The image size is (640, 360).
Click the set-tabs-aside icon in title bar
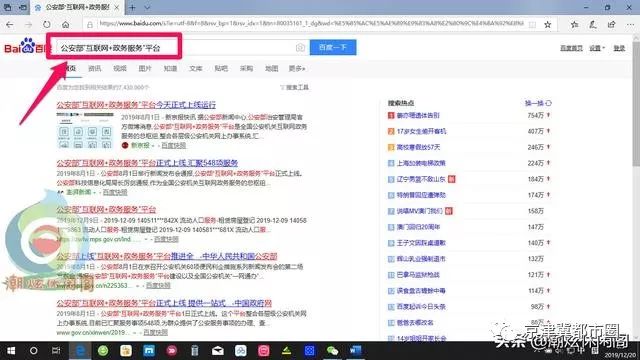[x=23, y=7]
